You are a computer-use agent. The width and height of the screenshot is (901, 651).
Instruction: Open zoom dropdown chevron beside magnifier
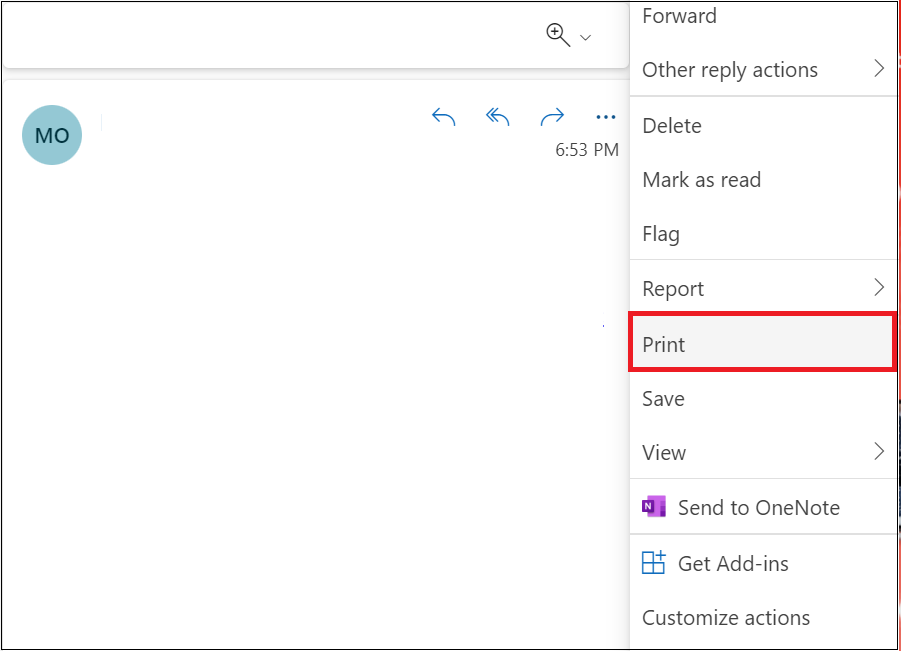(x=586, y=38)
